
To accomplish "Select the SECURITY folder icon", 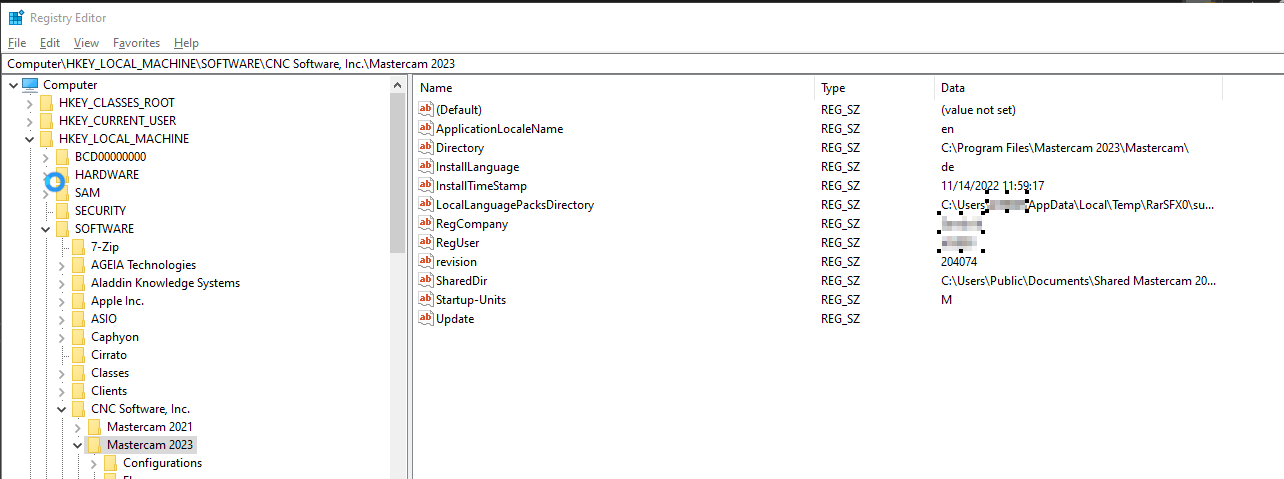I will pos(62,211).
